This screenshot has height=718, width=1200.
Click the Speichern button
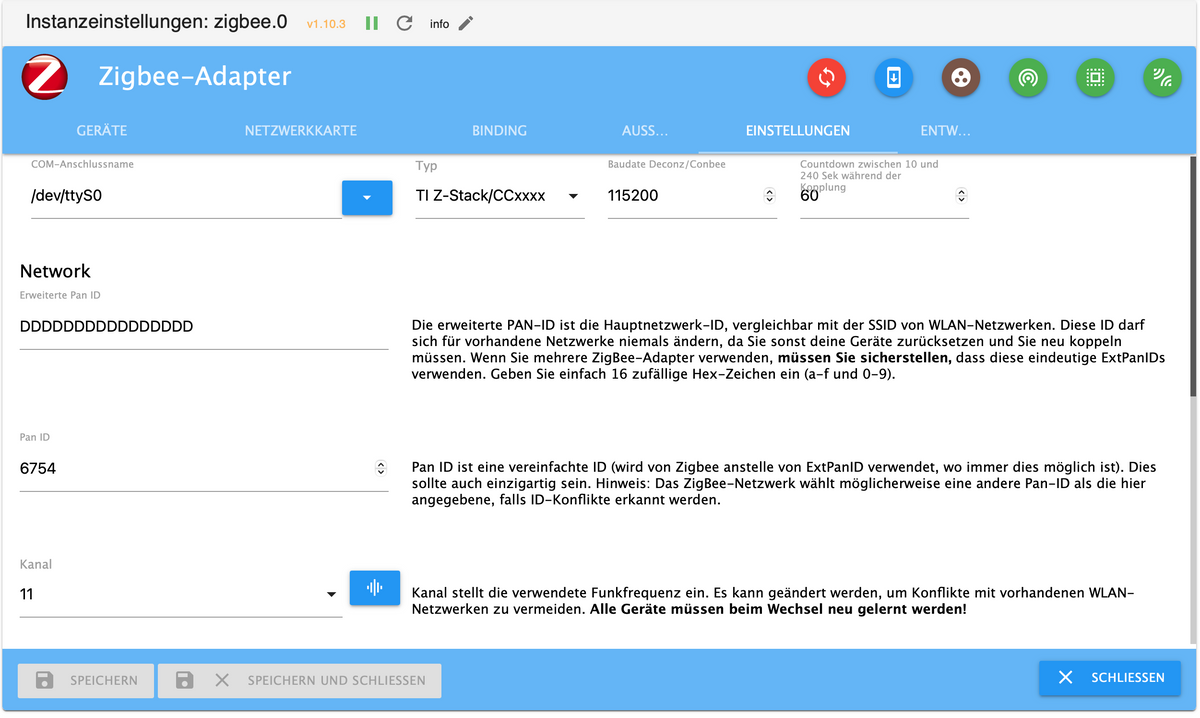pyautogui.click(x=86, y=680)
